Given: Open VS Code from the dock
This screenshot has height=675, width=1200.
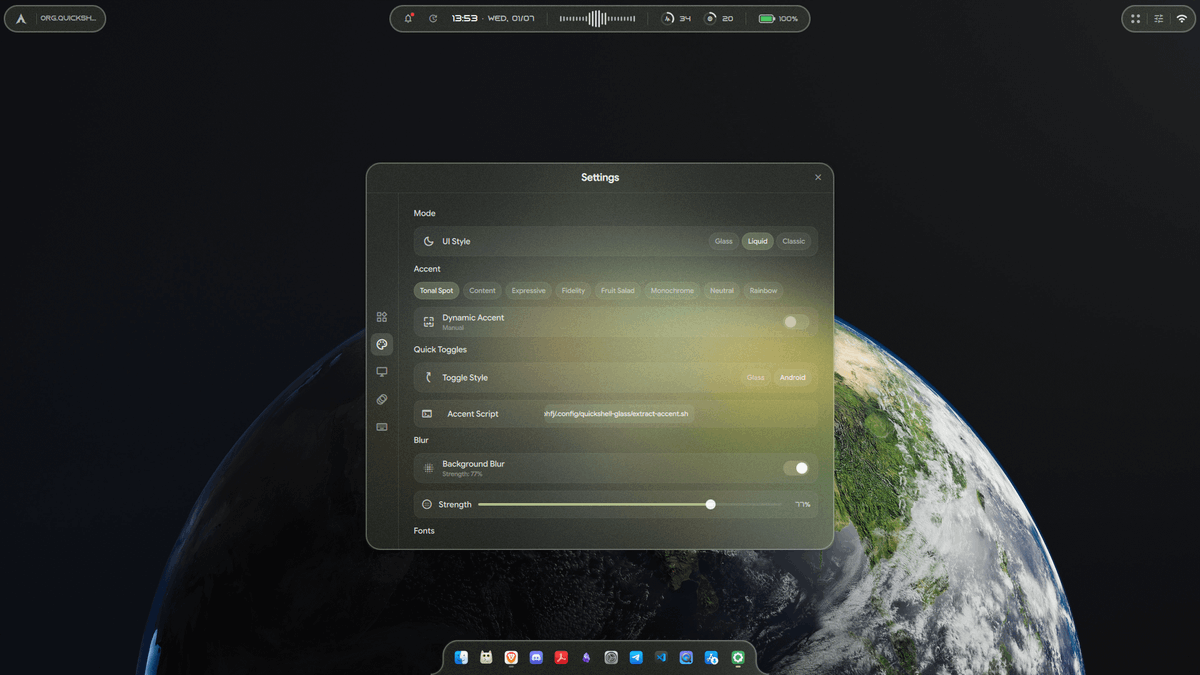Looking at the screenshot, I should click(661, 657).
